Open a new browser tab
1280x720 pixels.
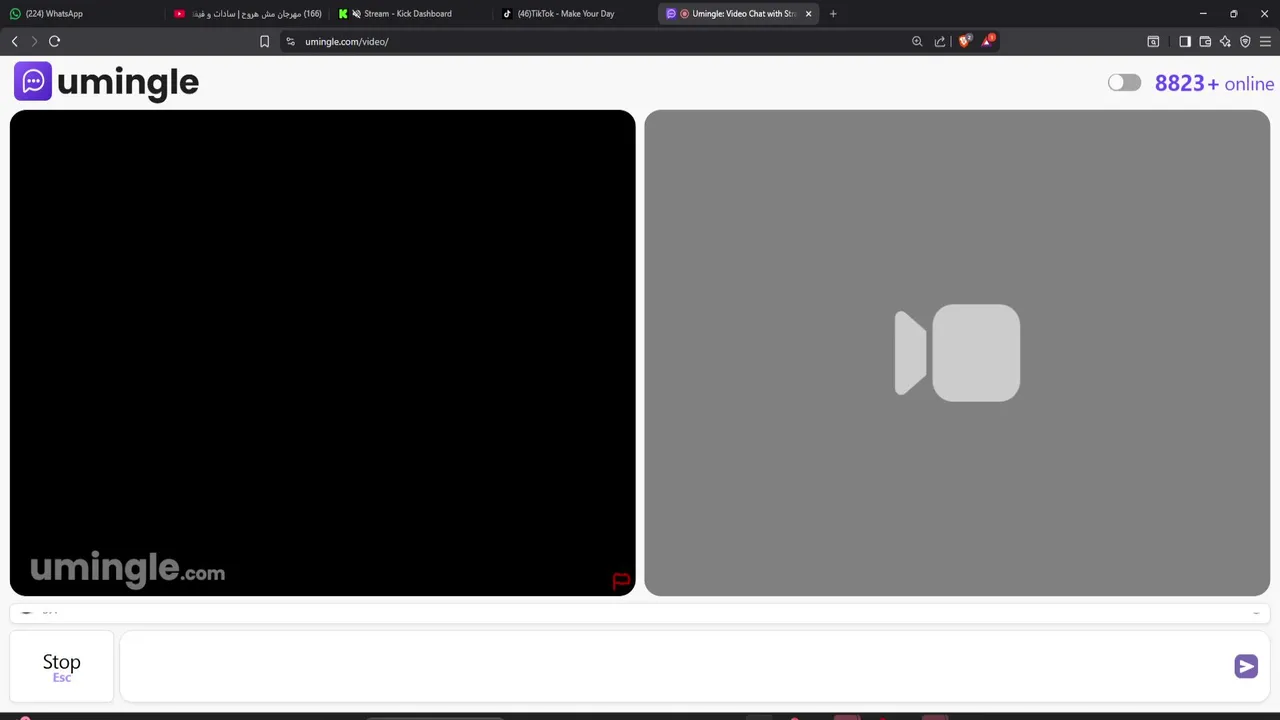[x=833, y=14]
